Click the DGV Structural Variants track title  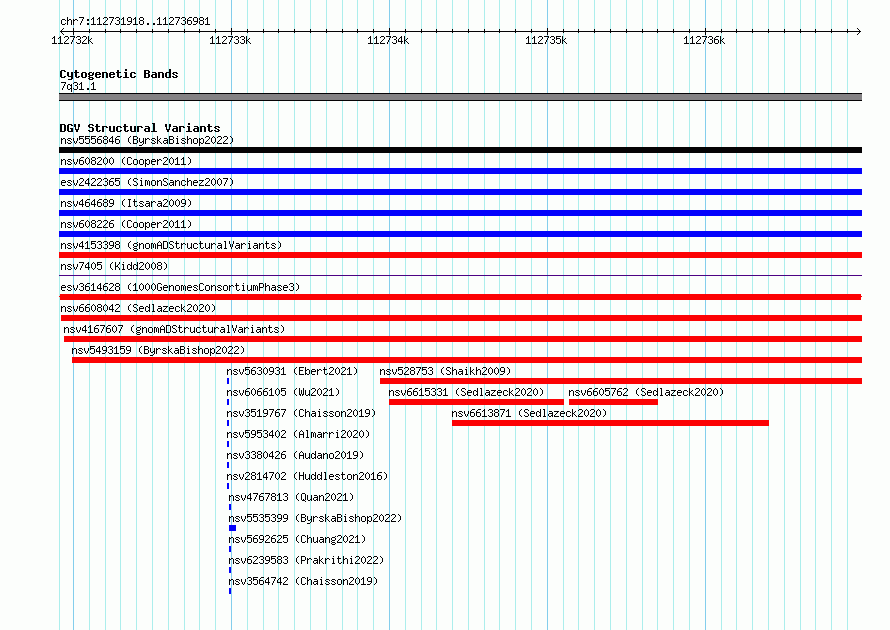[x=140, y=128]
